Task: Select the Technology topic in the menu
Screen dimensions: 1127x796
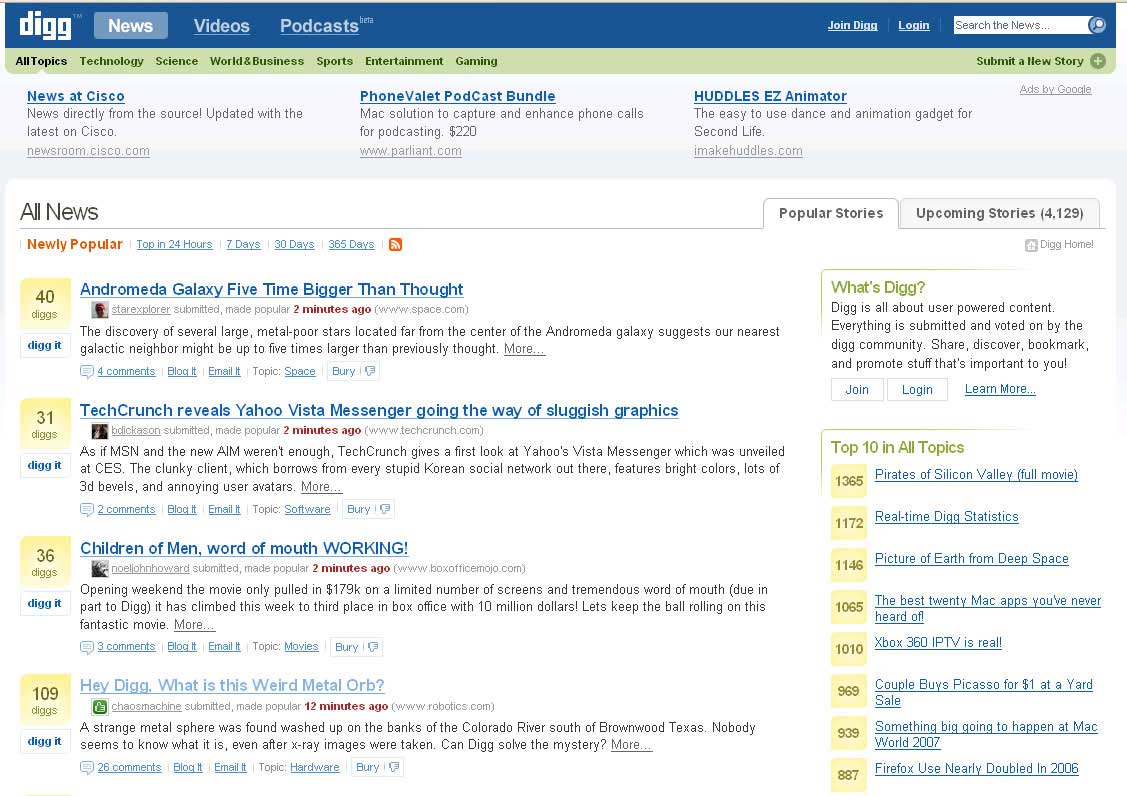Action: pyautogui.click(x=111, y=61)
